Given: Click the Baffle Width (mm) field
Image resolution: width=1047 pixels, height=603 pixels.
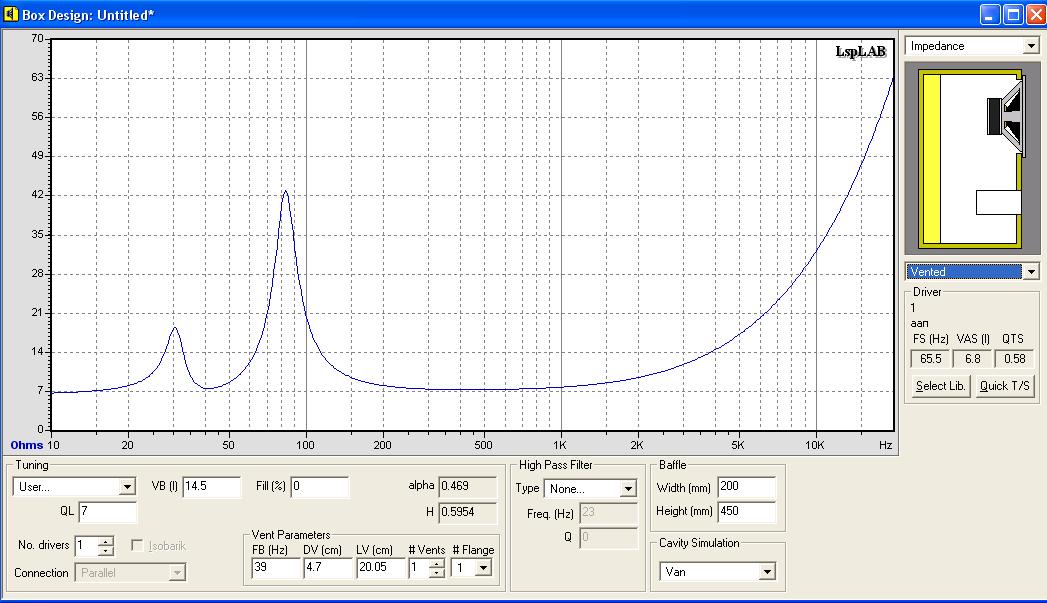Looking at the screenshot, I should [x=747, y=487].
